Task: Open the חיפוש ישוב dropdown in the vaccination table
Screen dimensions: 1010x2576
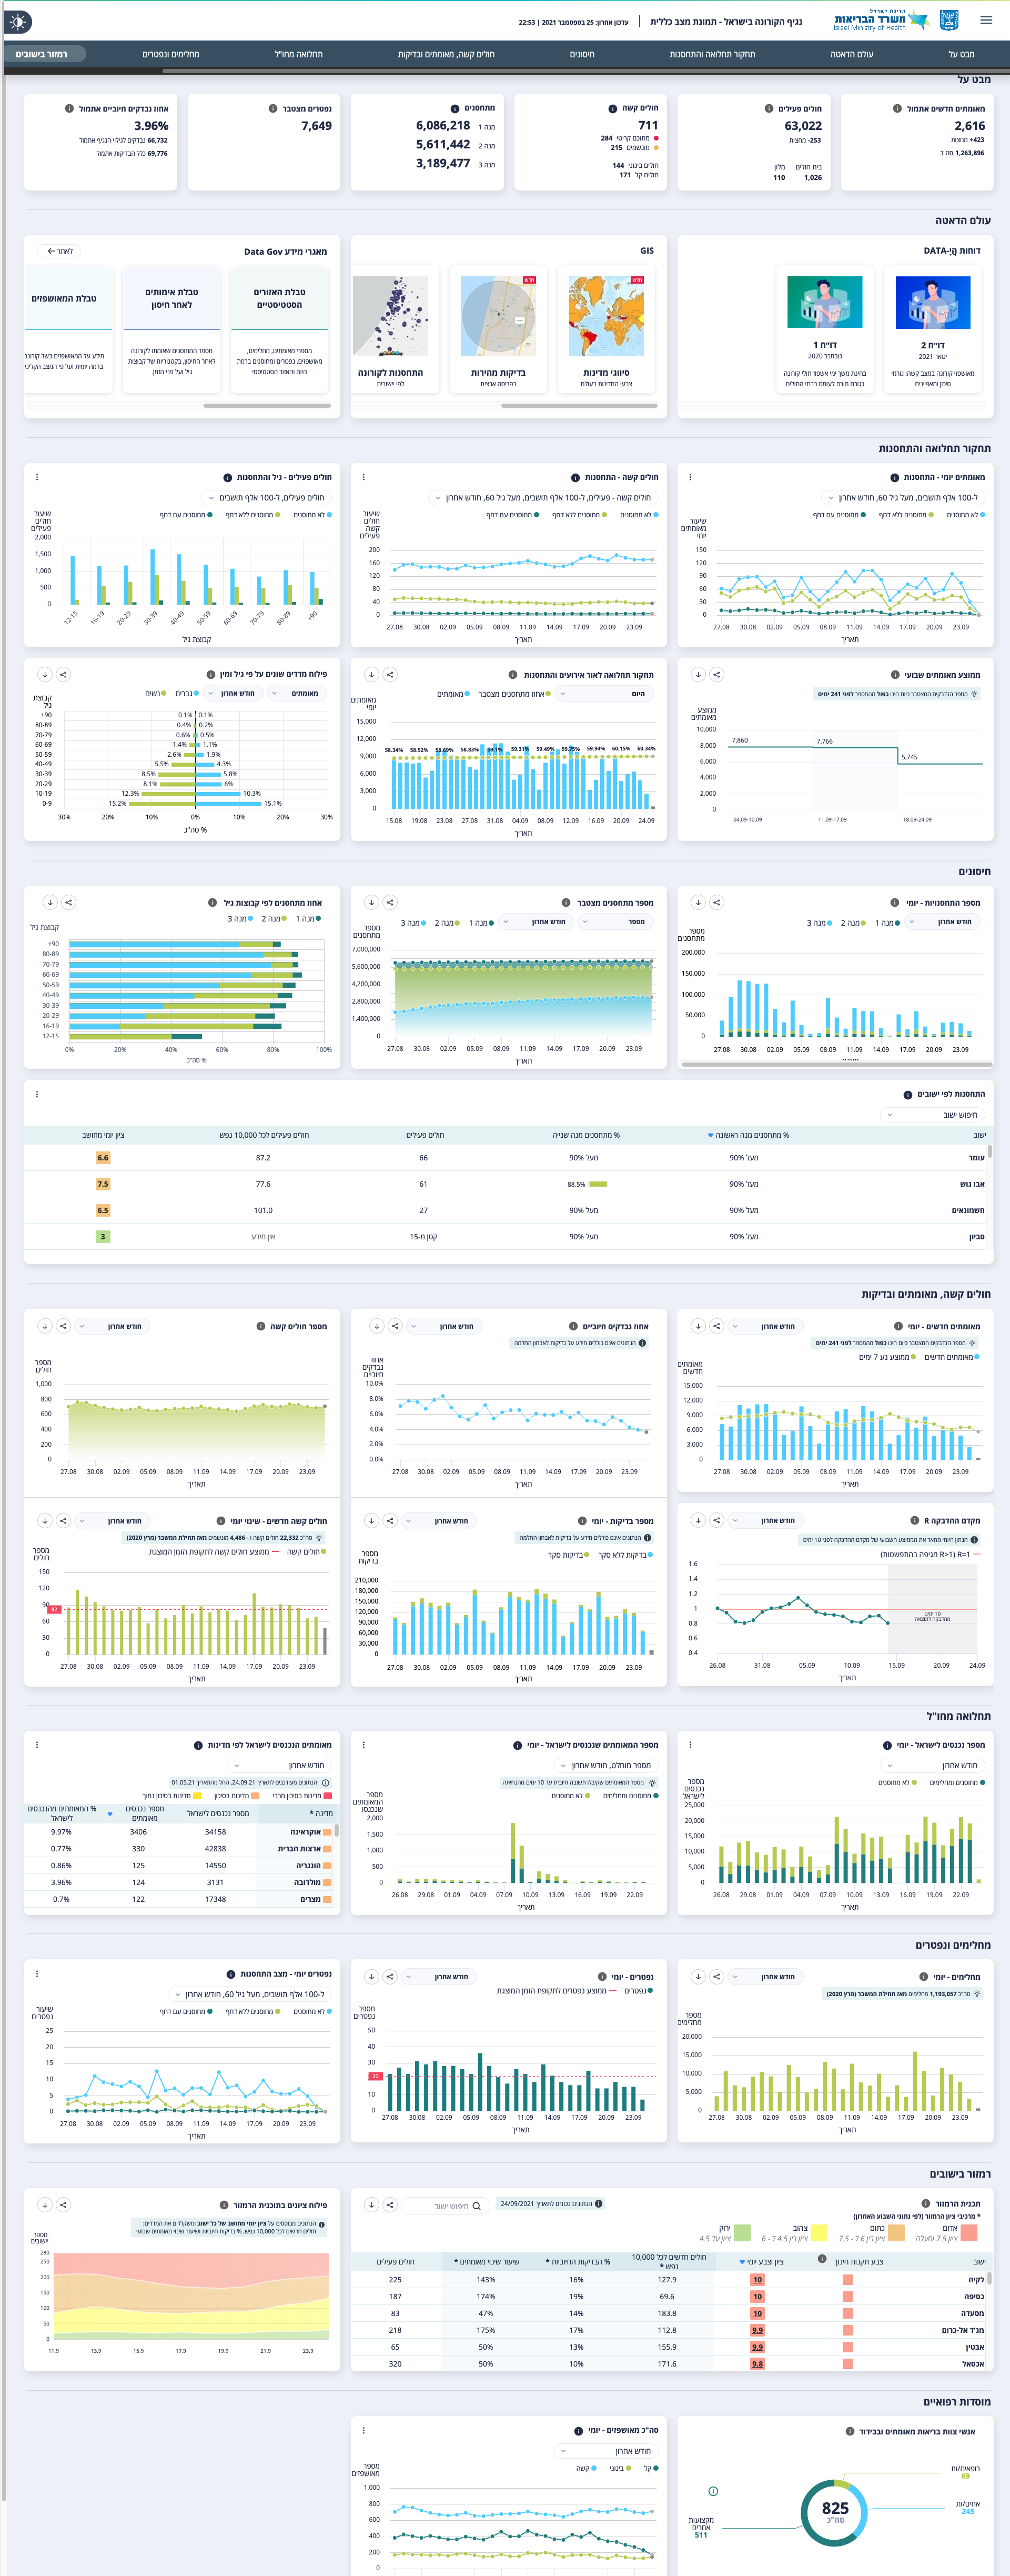Action: (x=931, y=1114)
